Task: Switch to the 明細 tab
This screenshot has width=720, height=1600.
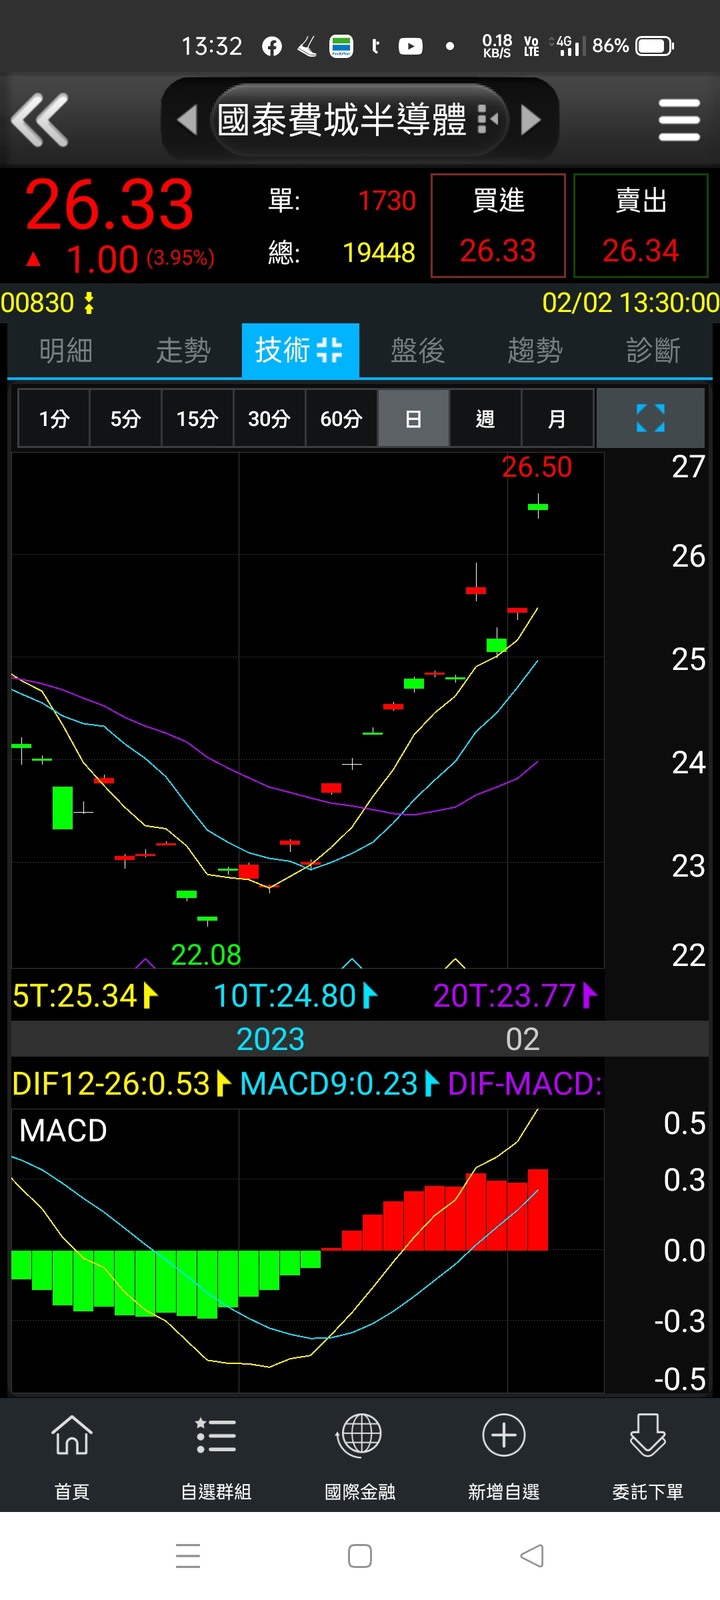Action: pyautogui.click(x=66, y=350)
